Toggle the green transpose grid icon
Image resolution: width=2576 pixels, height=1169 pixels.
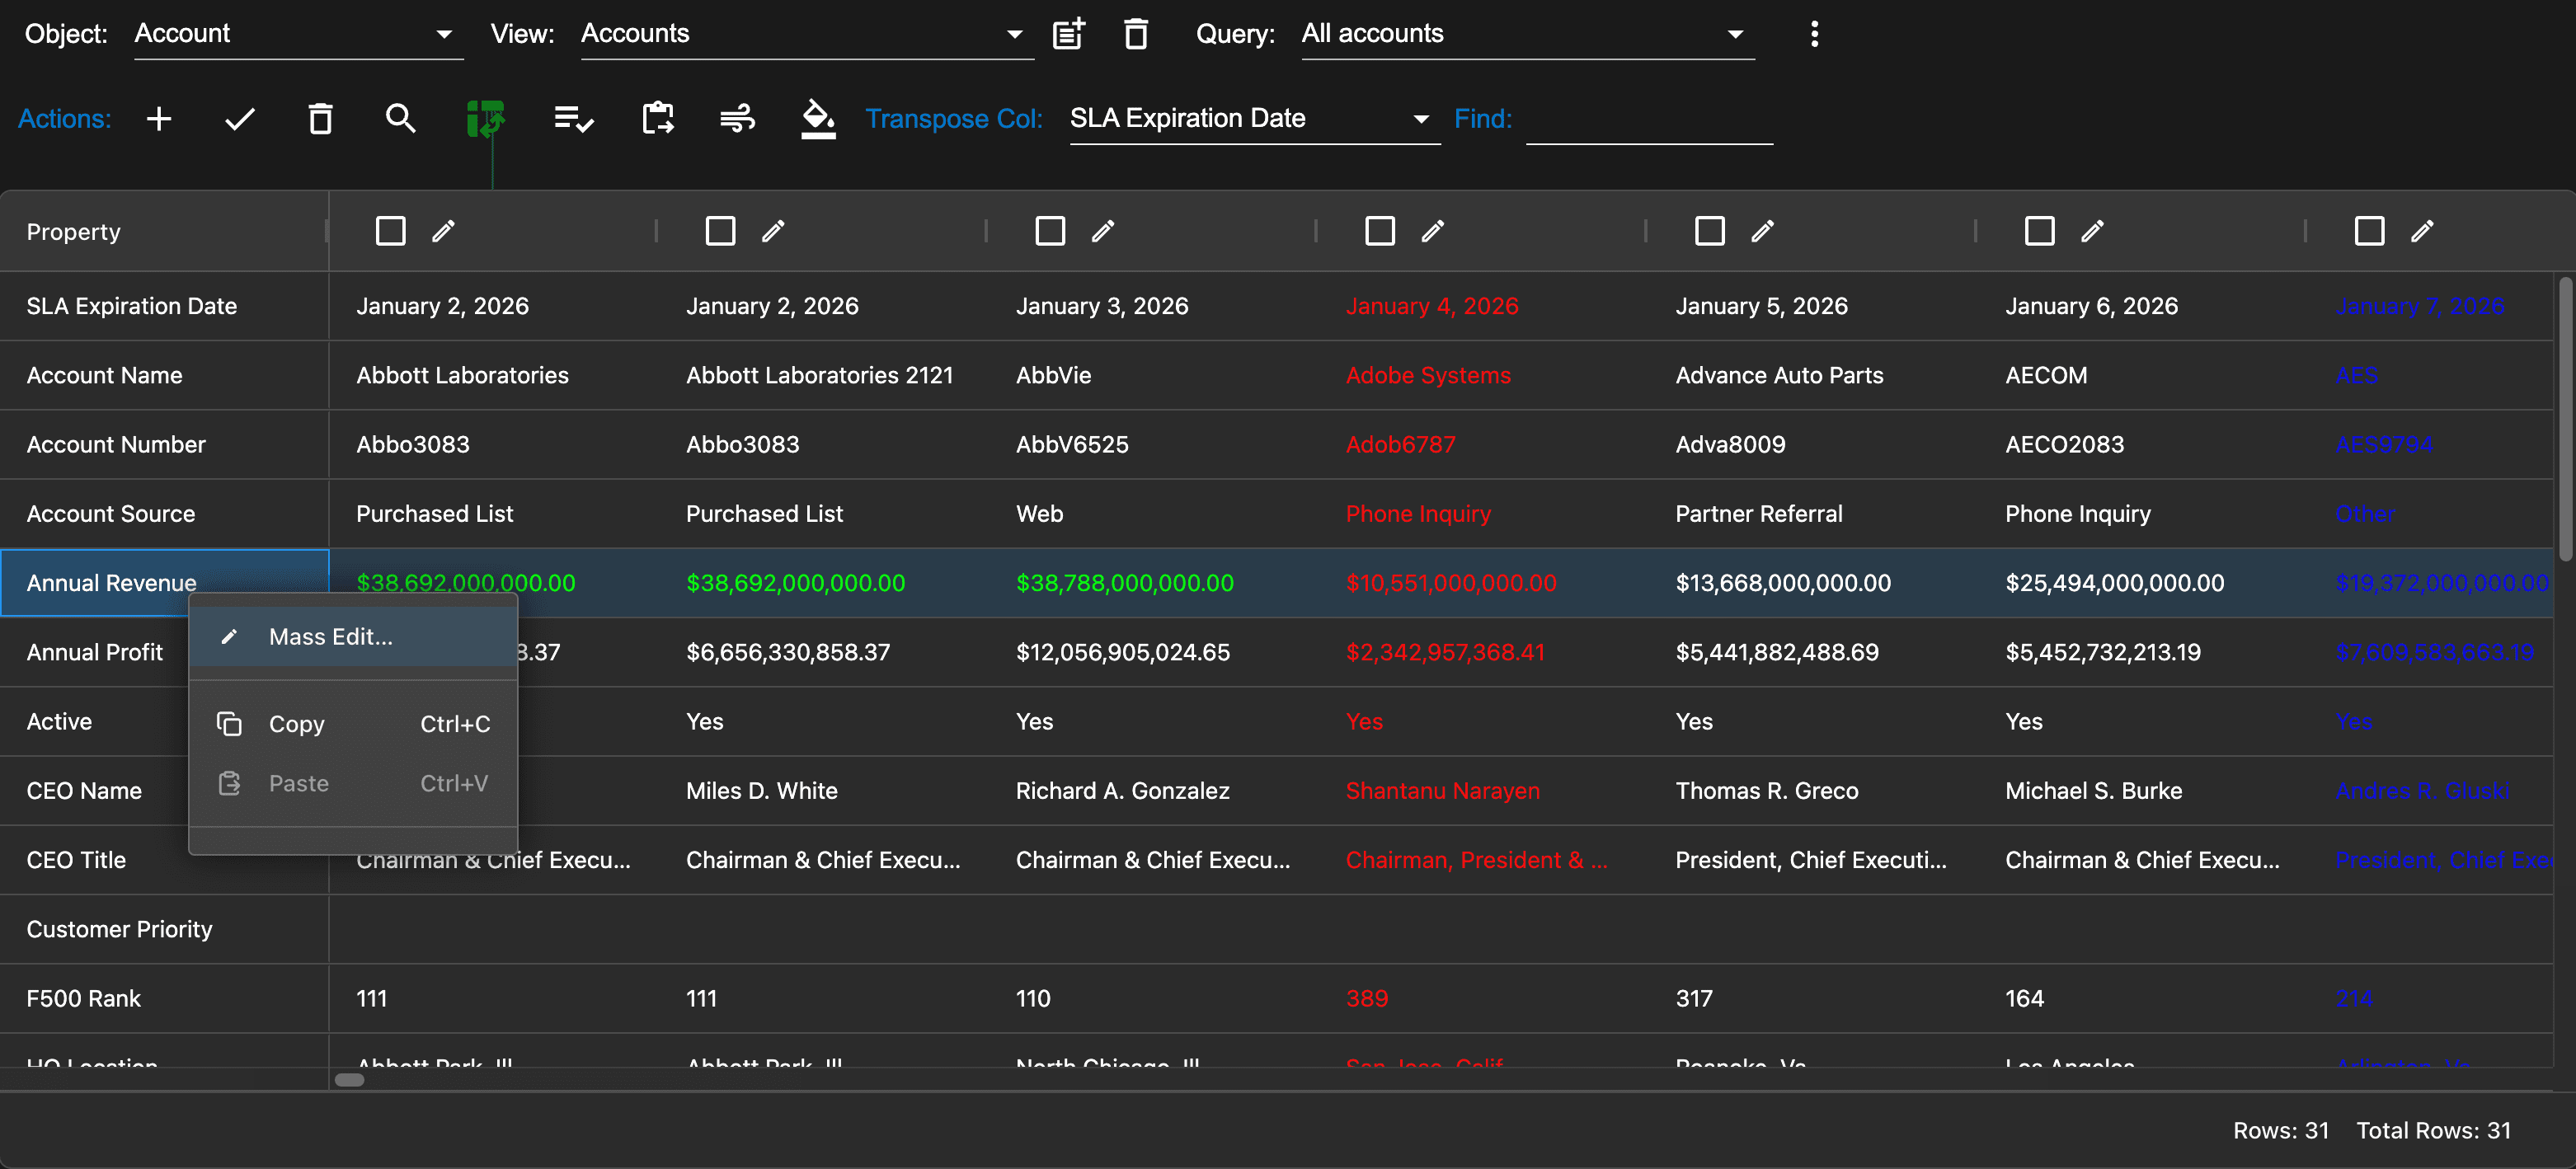(486, 119)
